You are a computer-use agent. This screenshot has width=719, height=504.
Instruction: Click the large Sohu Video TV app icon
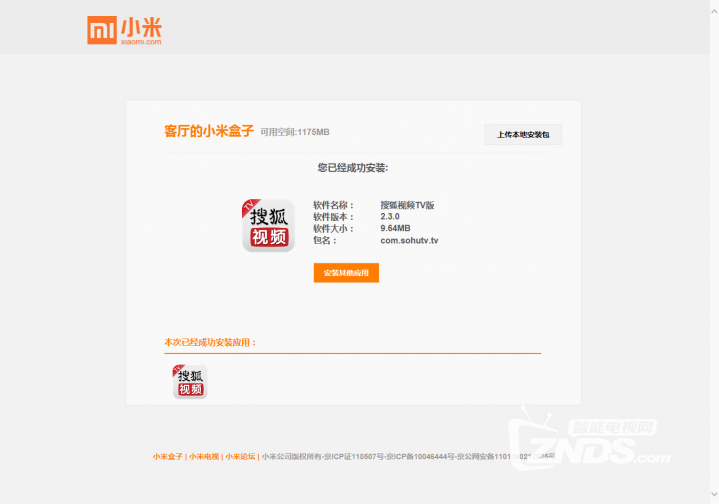click(x=268, y=225)
